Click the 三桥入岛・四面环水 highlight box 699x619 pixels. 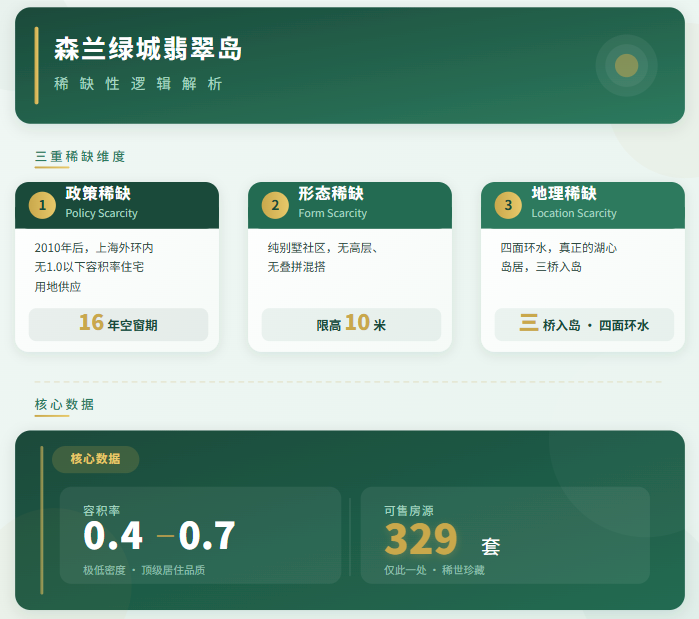[x=584, y=324]
